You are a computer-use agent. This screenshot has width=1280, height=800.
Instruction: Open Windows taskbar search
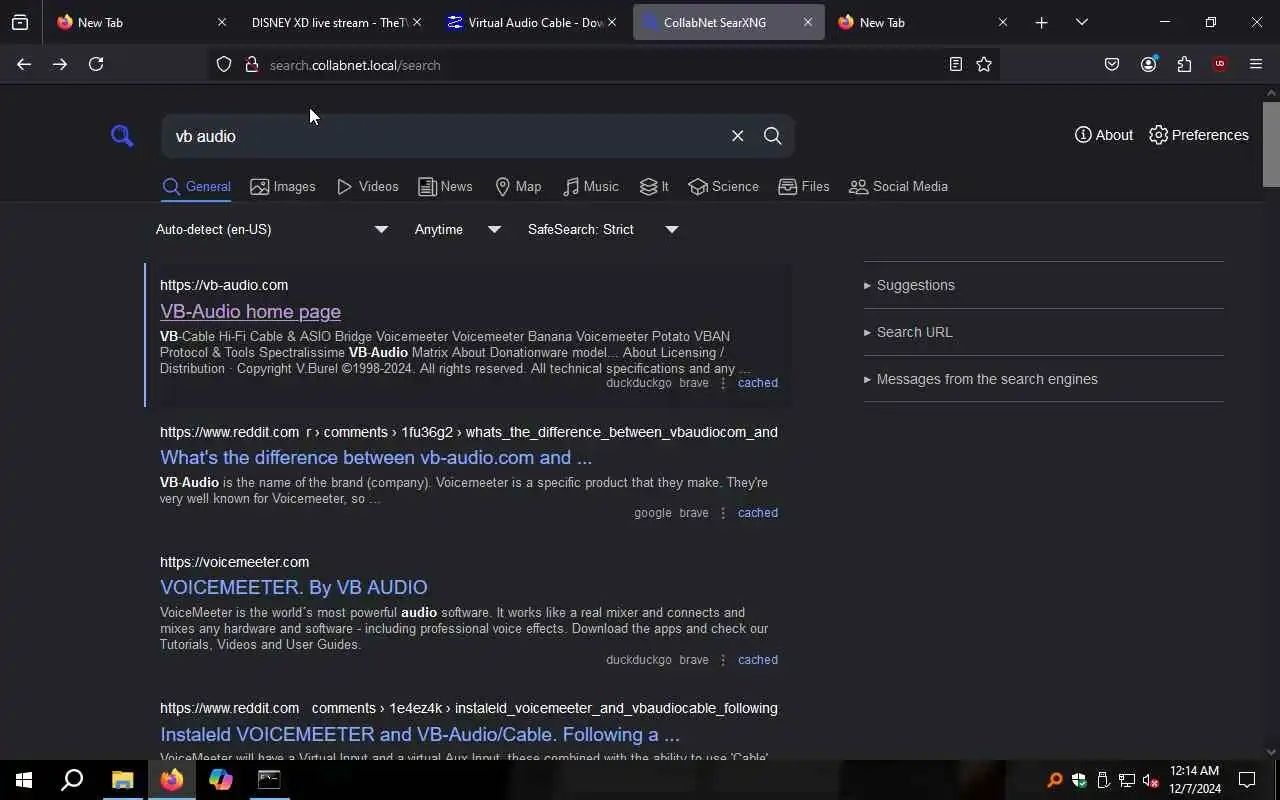72,780
